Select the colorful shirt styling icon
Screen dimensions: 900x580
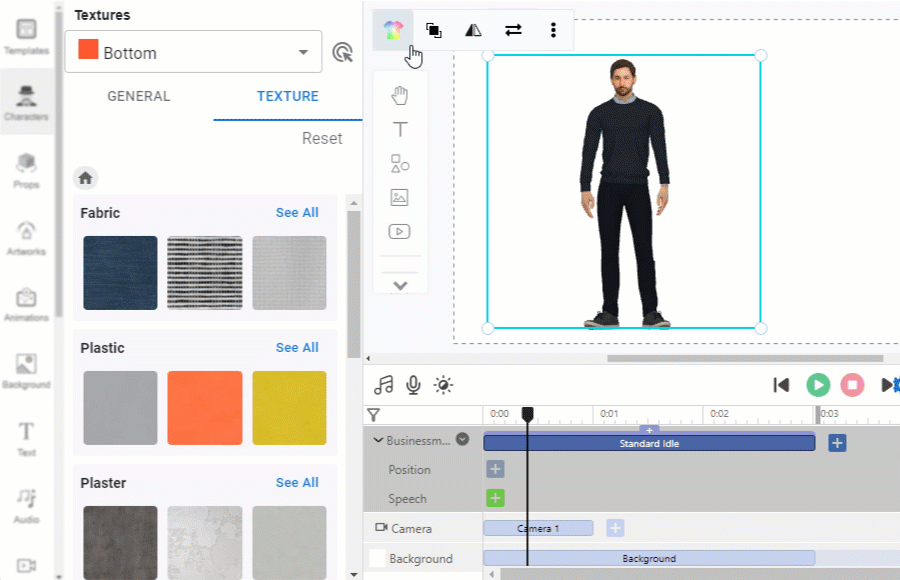click(x=393, y=30)
